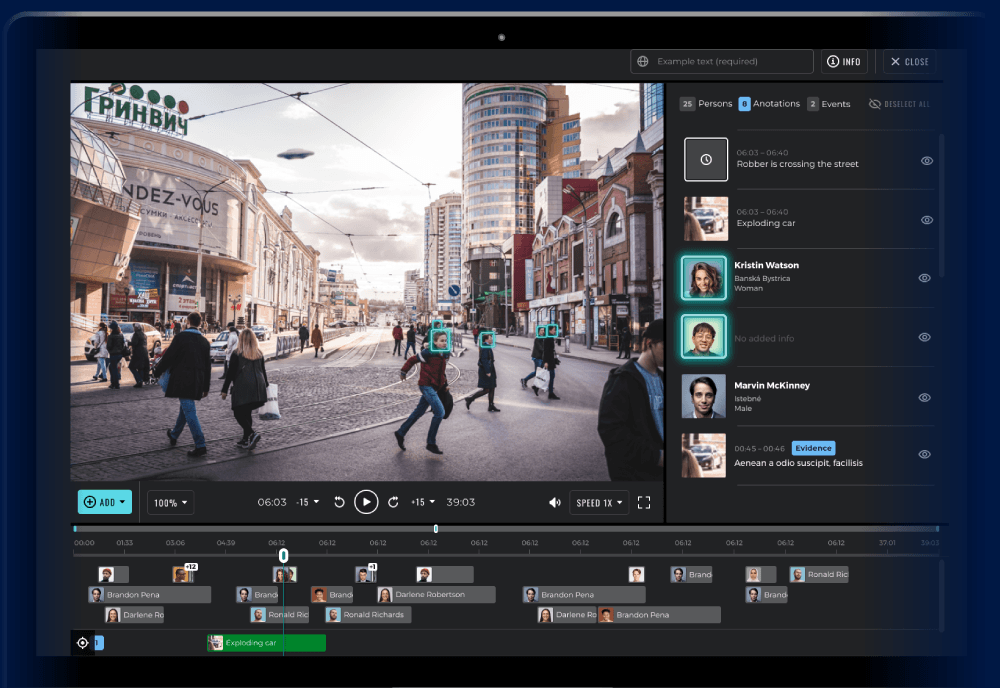Toggle eye icon for Marvin McKinney
The height and width of the screenshot is (688, 1000).
pyautogui.click(x=925, y=397)
